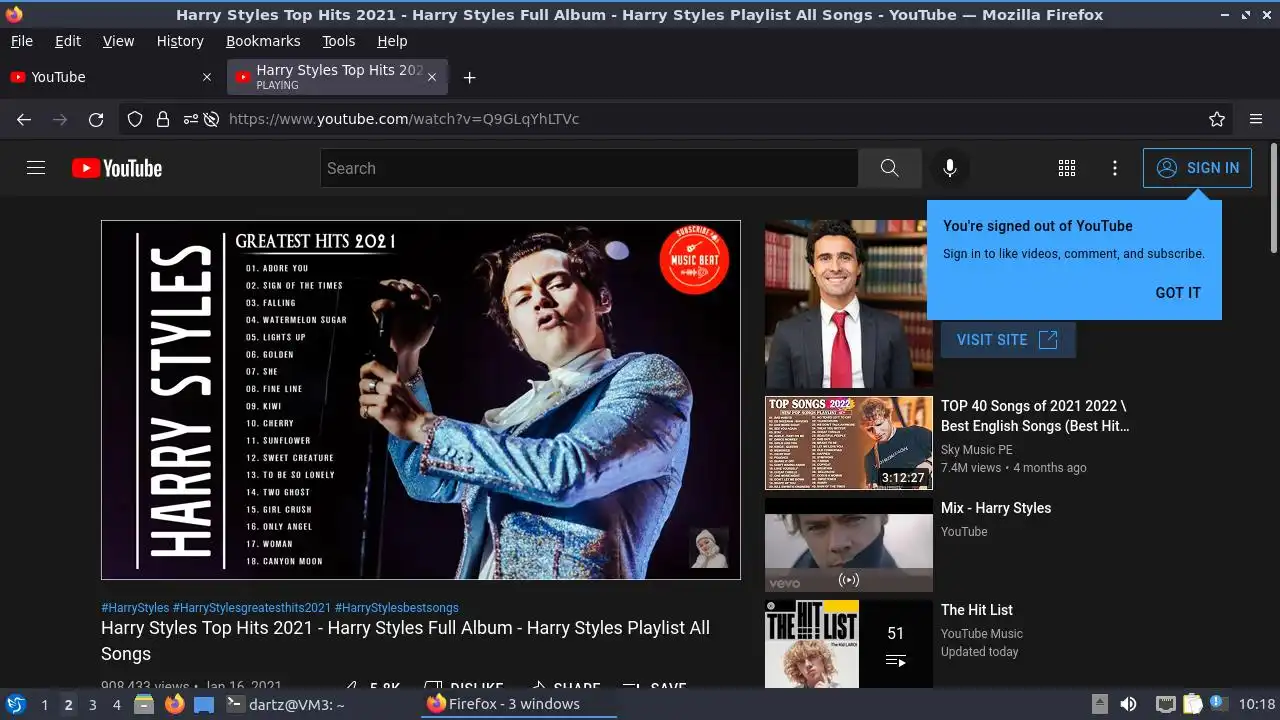Open the Firefox application hamburger menu
1280x720 pixels.
(1256, 119)
